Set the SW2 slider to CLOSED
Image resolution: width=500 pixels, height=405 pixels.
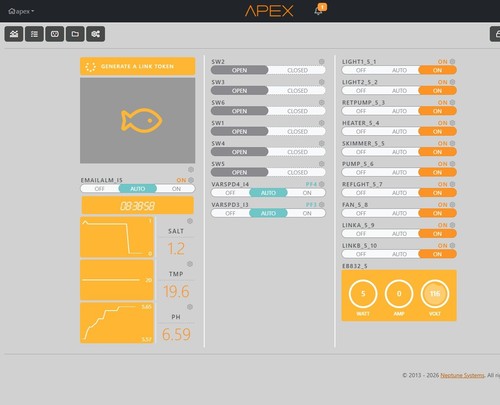(297, 70)
